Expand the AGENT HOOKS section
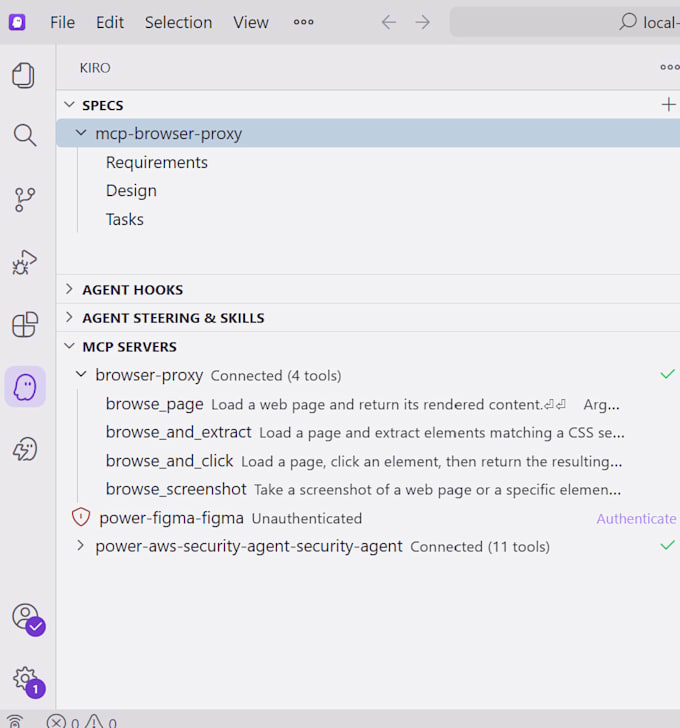The image size is (680, 728). pos(70,289)
